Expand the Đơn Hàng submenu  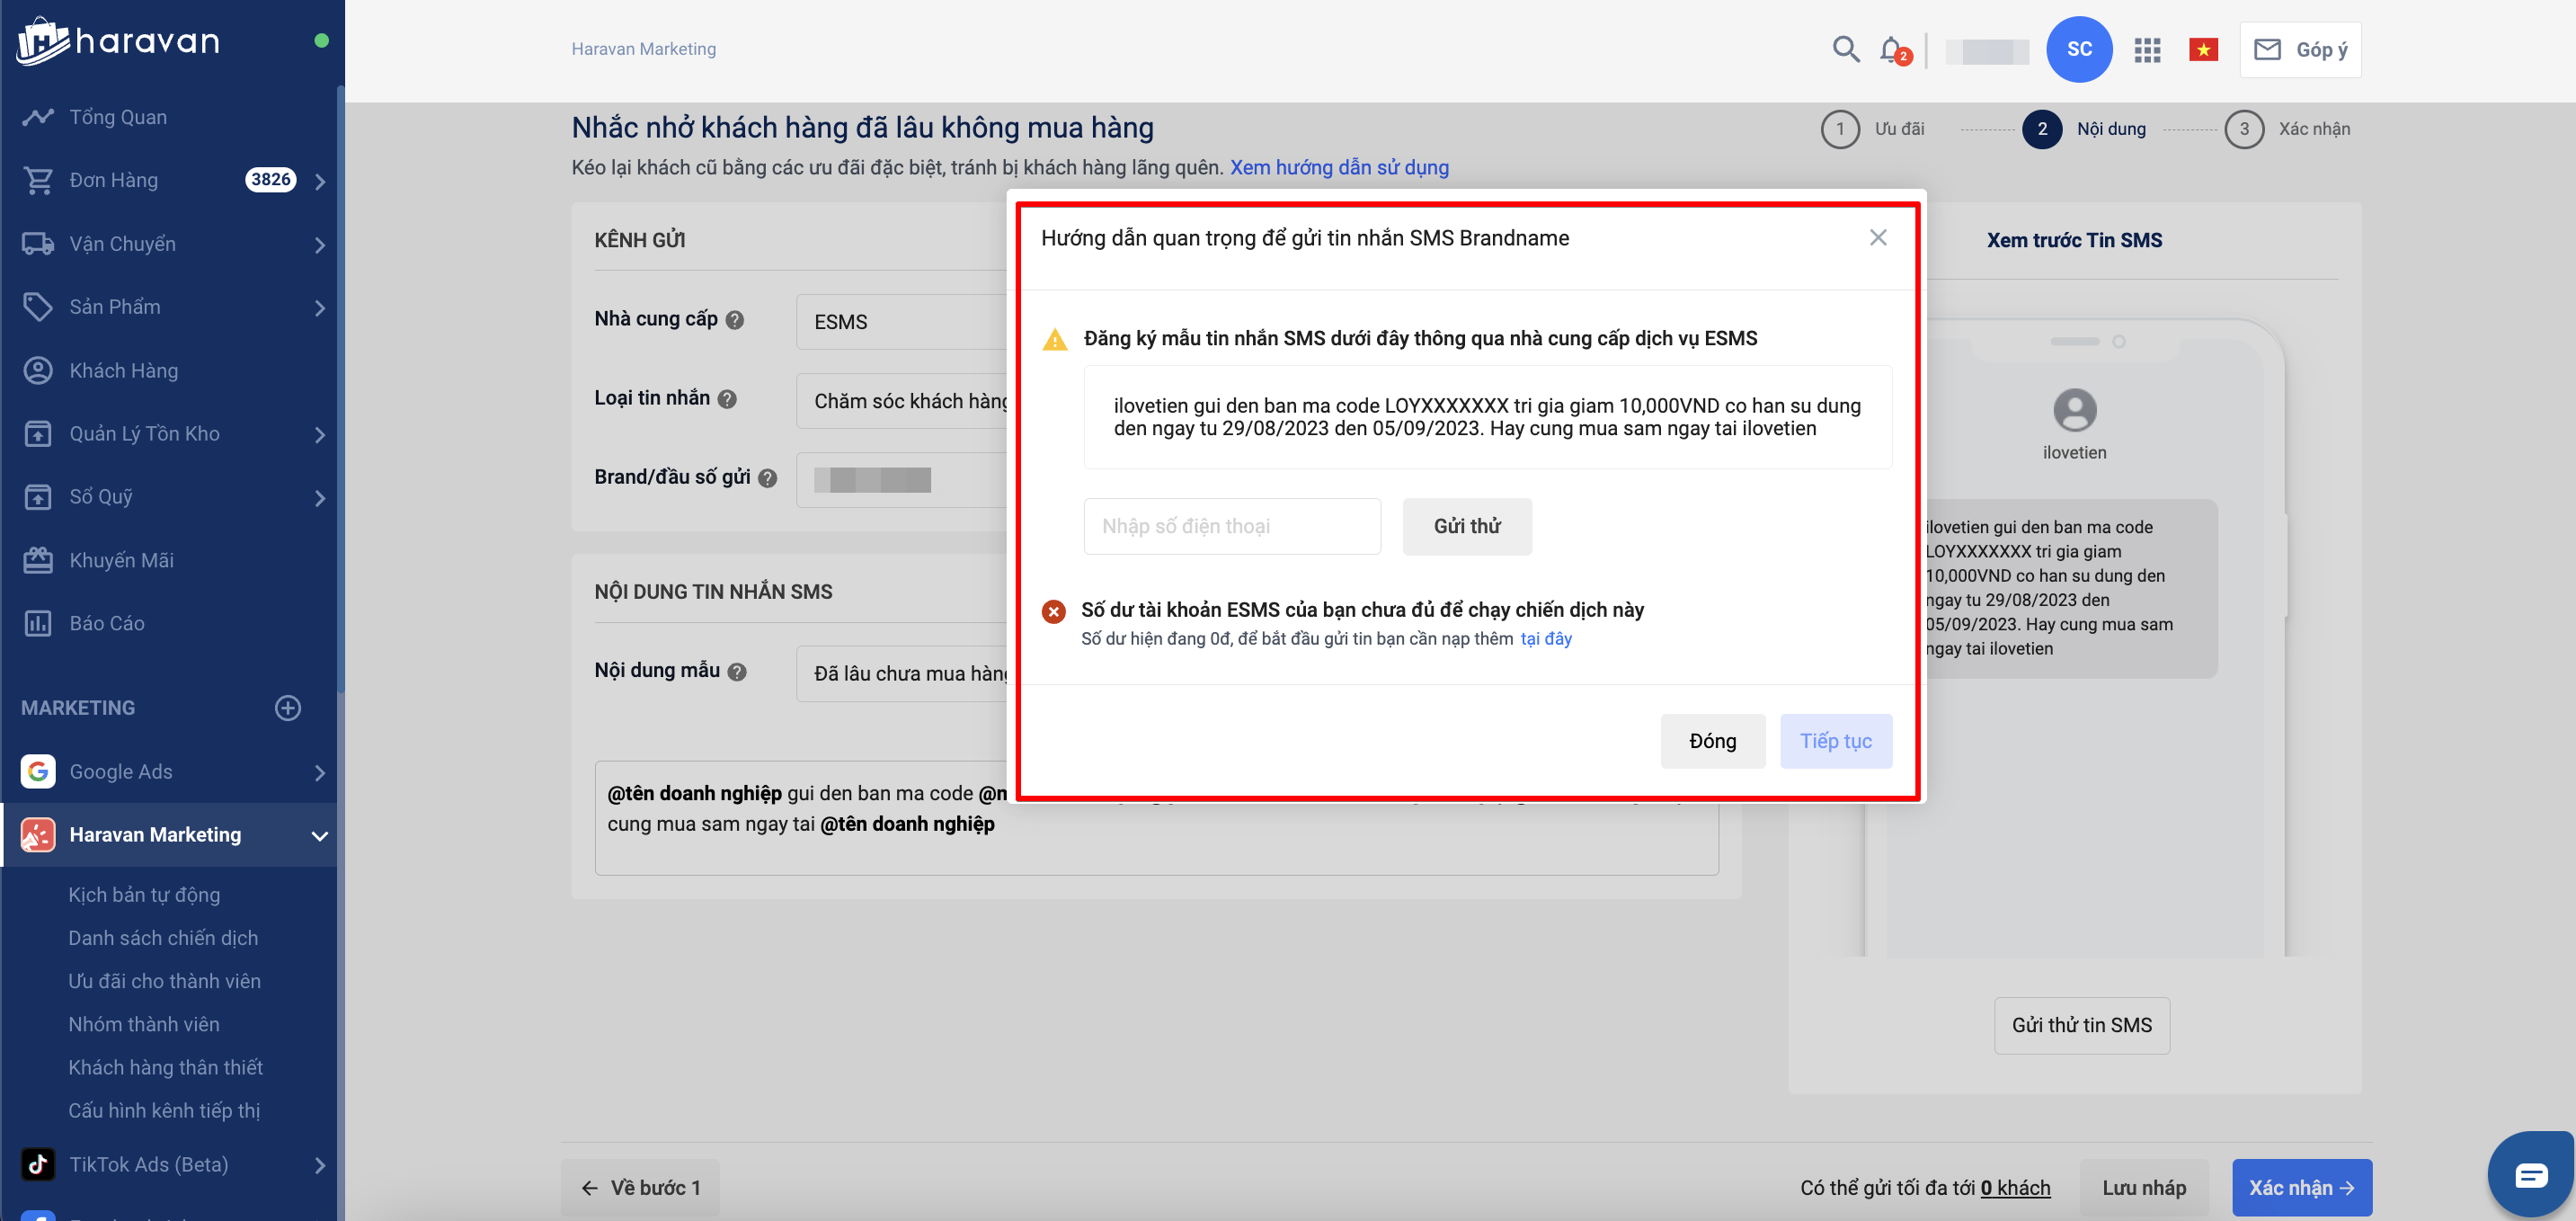(x=320, y=181)
